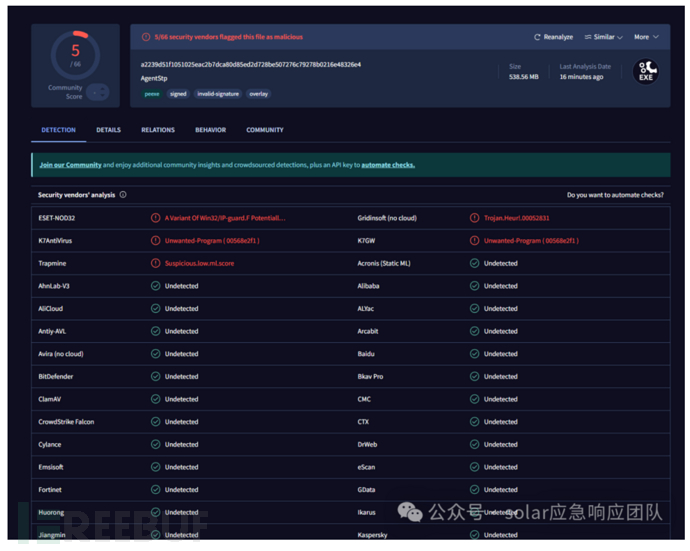The height and width of the screenshot is (551, 690).
Task: Open the COMMUNITY tab
Action: tap(265, 130)
